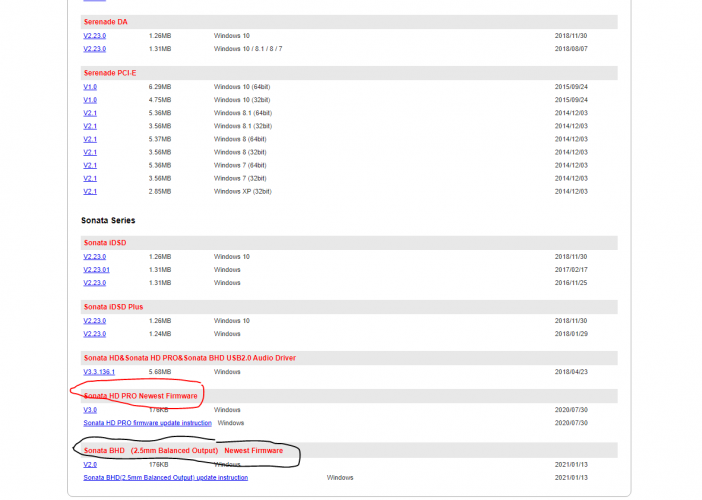Click the V2.23.01 Sonata iDSD link
702x500 pixels.
click(x=96, y=269)
